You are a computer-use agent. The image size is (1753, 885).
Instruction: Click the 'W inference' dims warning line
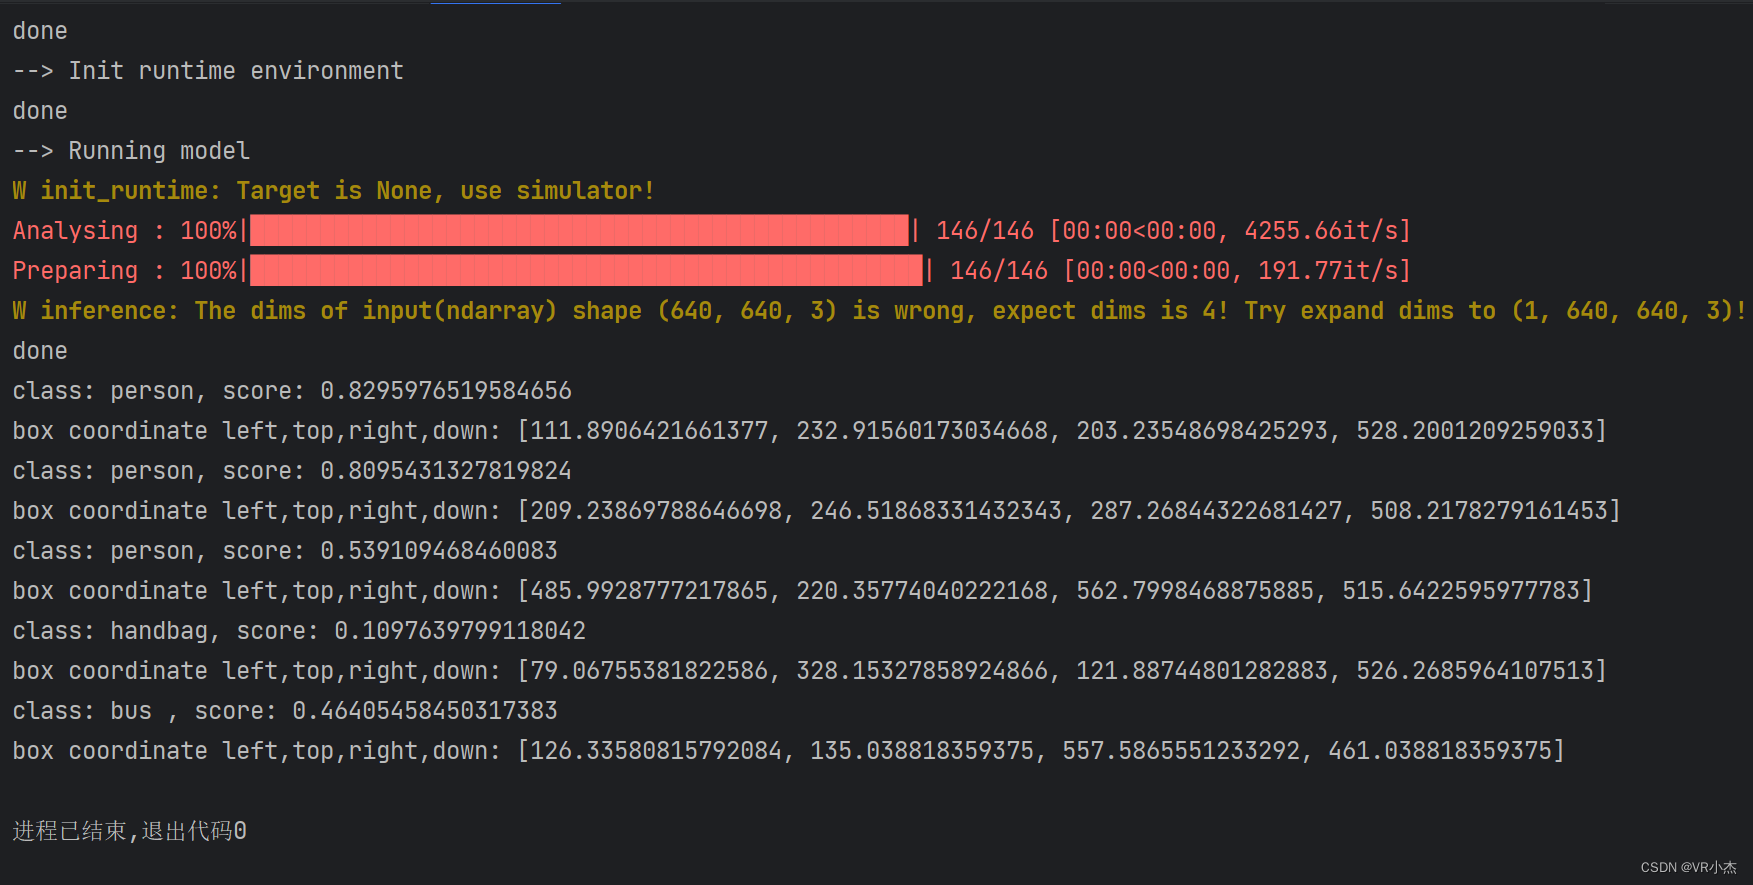[x=879, y=311]
